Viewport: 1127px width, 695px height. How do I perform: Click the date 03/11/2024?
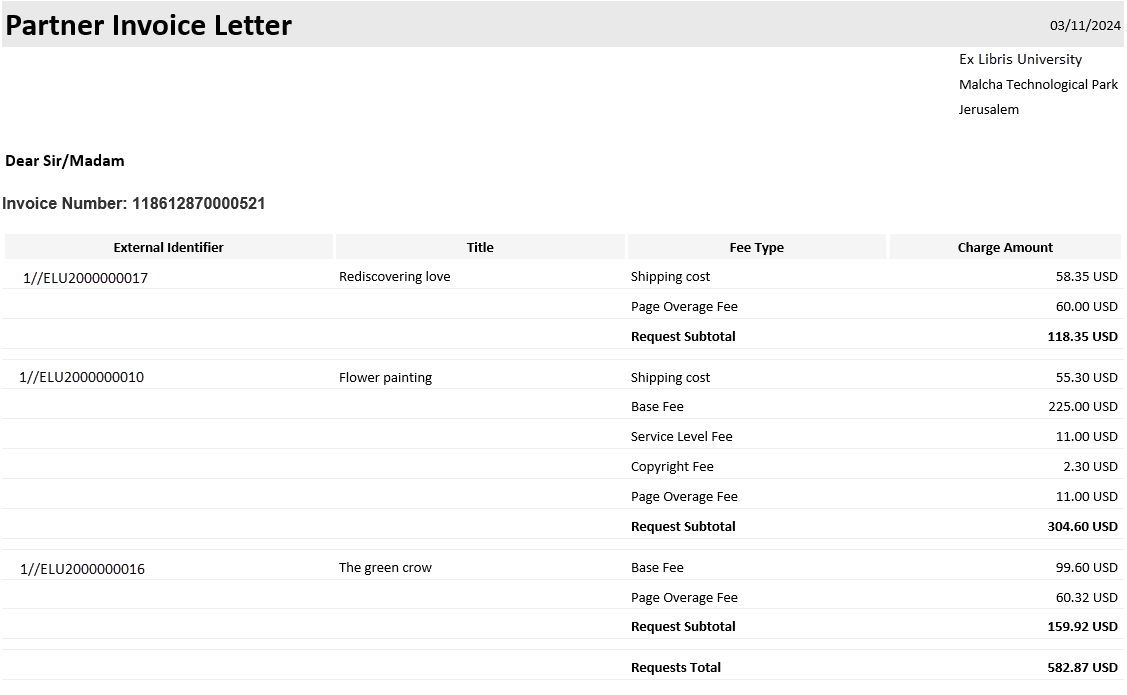[x=1085, y=26]
